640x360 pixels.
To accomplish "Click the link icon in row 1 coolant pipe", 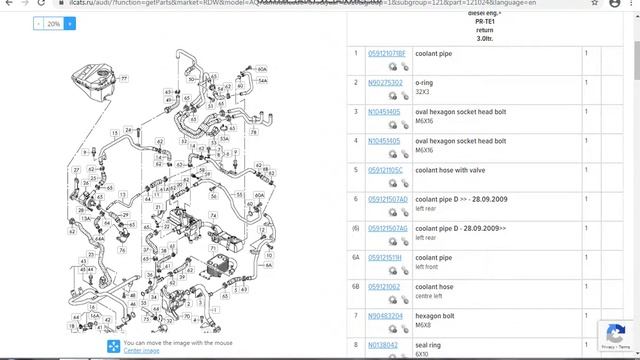I will coord(404,67).
